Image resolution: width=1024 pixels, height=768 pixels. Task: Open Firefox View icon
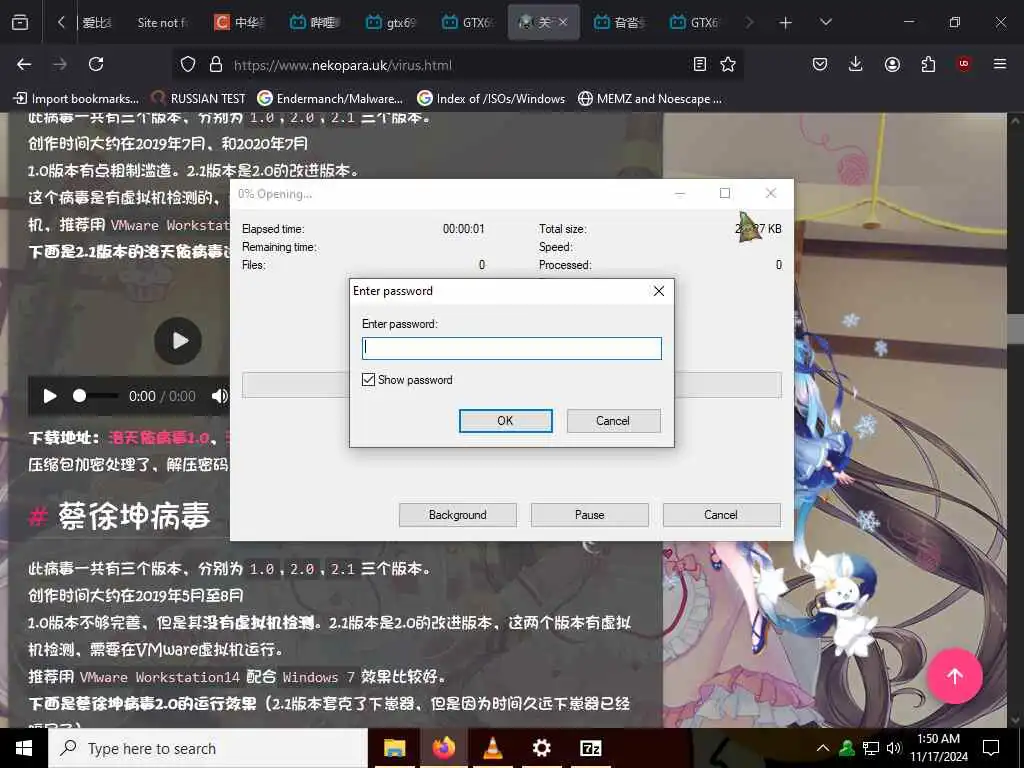(20, 22)
